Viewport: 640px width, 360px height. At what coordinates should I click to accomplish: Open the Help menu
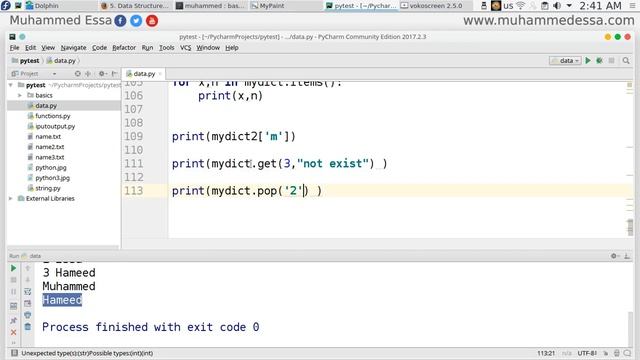click(232, 48)
